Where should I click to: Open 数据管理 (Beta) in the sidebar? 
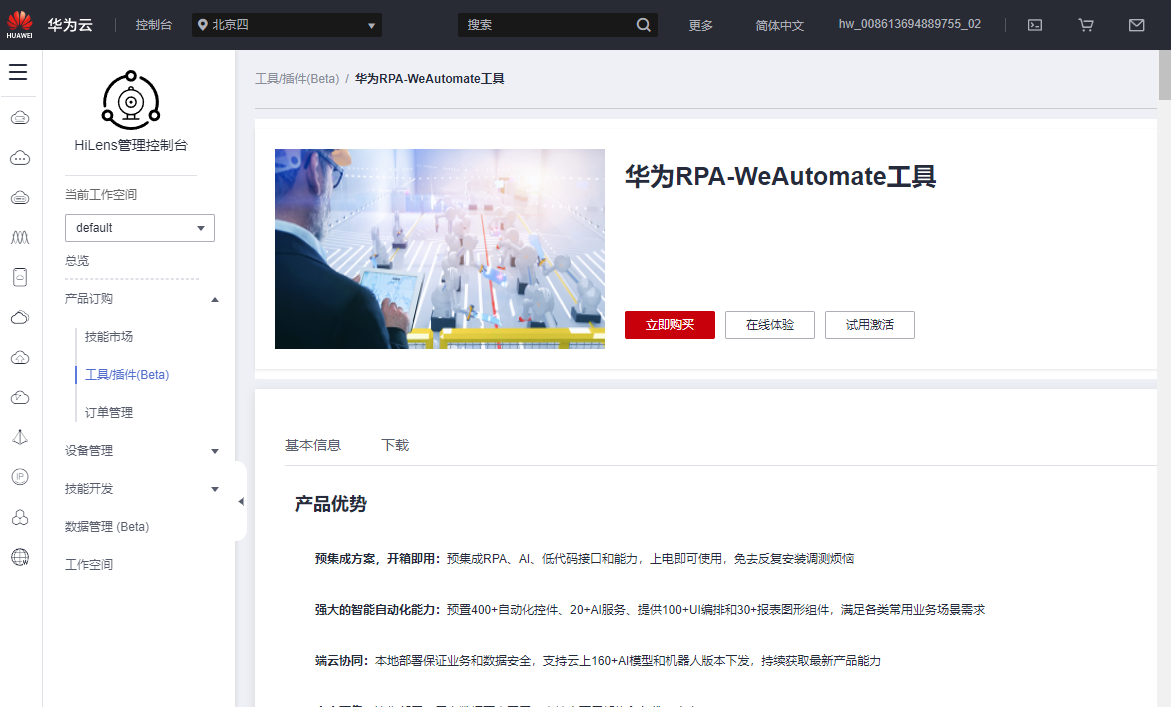click(107, 527)
